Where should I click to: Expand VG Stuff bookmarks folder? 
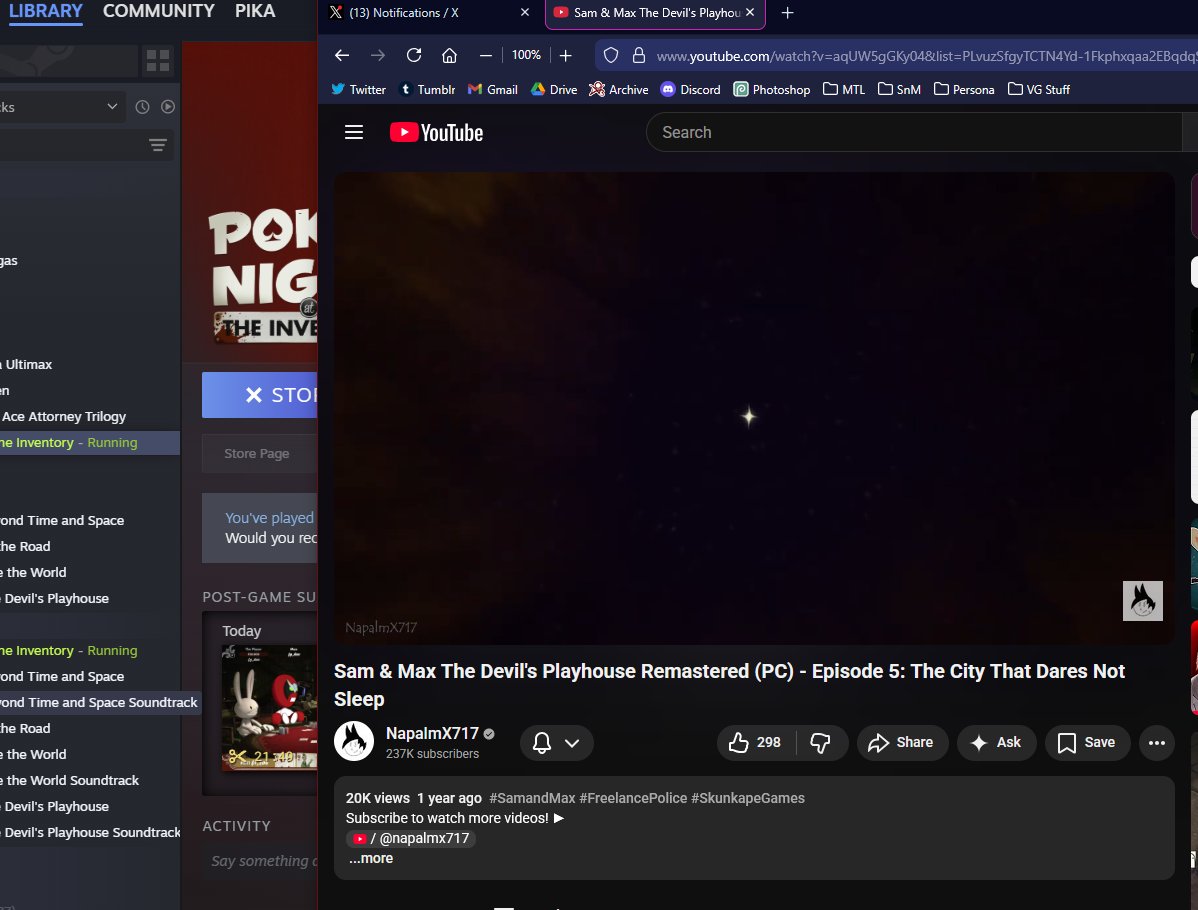click(1038, 89)
